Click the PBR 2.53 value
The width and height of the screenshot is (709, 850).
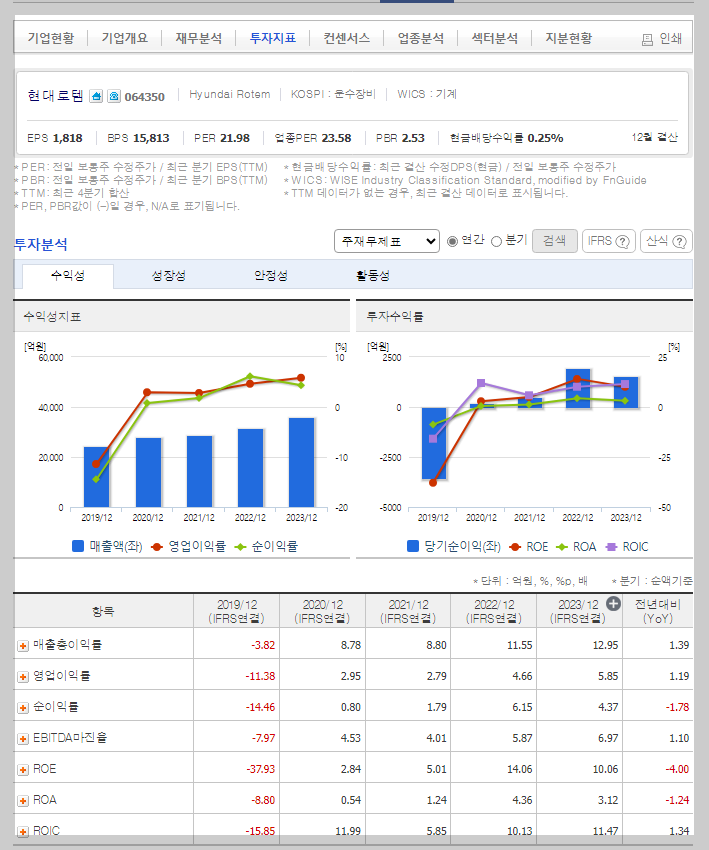[412, 138]
